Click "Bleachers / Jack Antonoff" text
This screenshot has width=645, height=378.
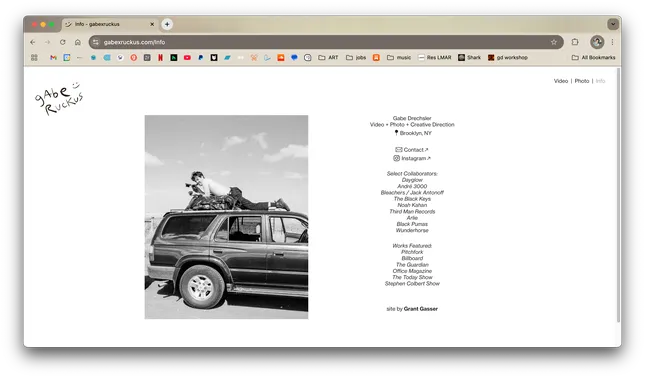[412, 192]
